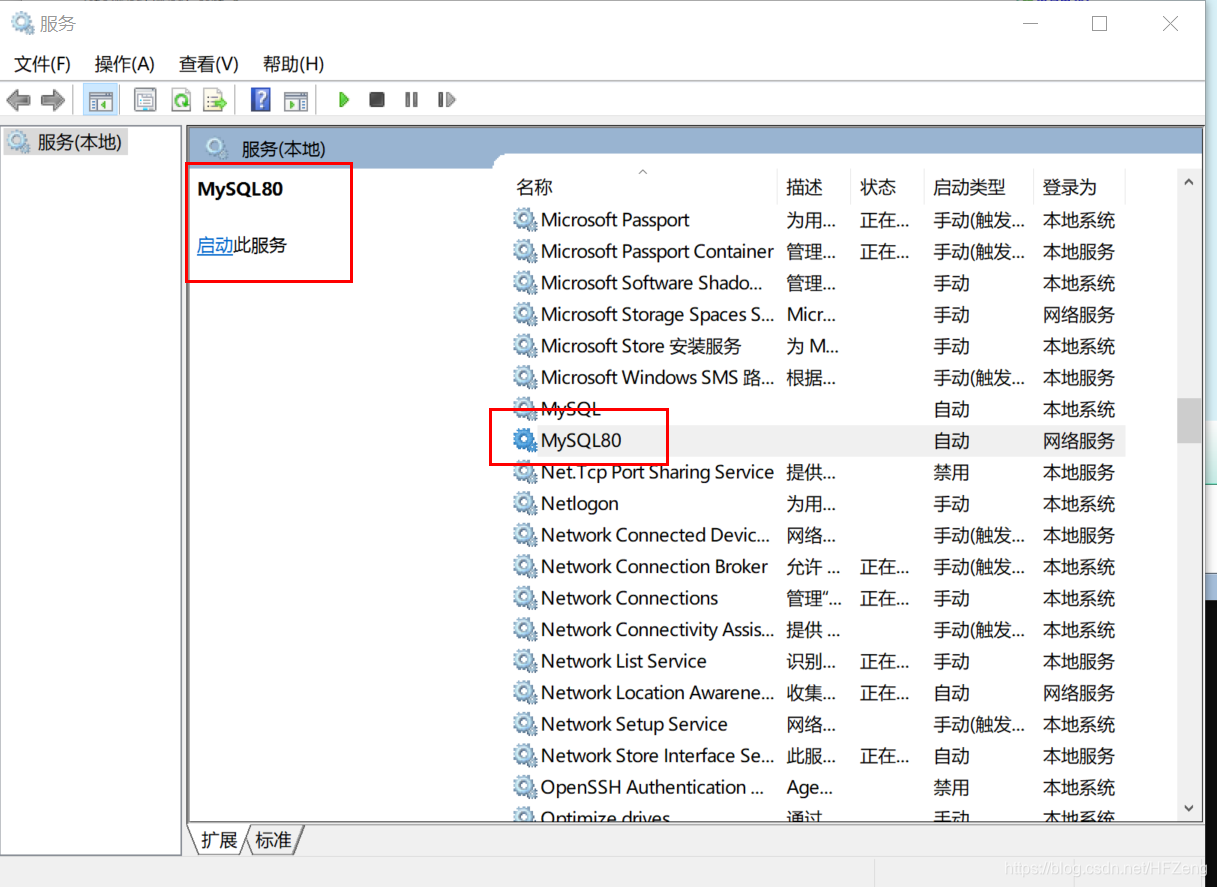
Task: Click the 服务 window title icon
Action: pyautogui.click(x=22, y=23)
